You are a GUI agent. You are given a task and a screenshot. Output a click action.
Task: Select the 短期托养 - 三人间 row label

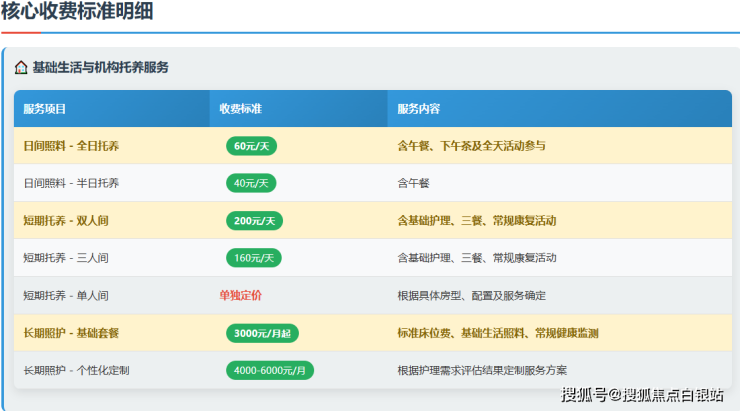(66, 258)
